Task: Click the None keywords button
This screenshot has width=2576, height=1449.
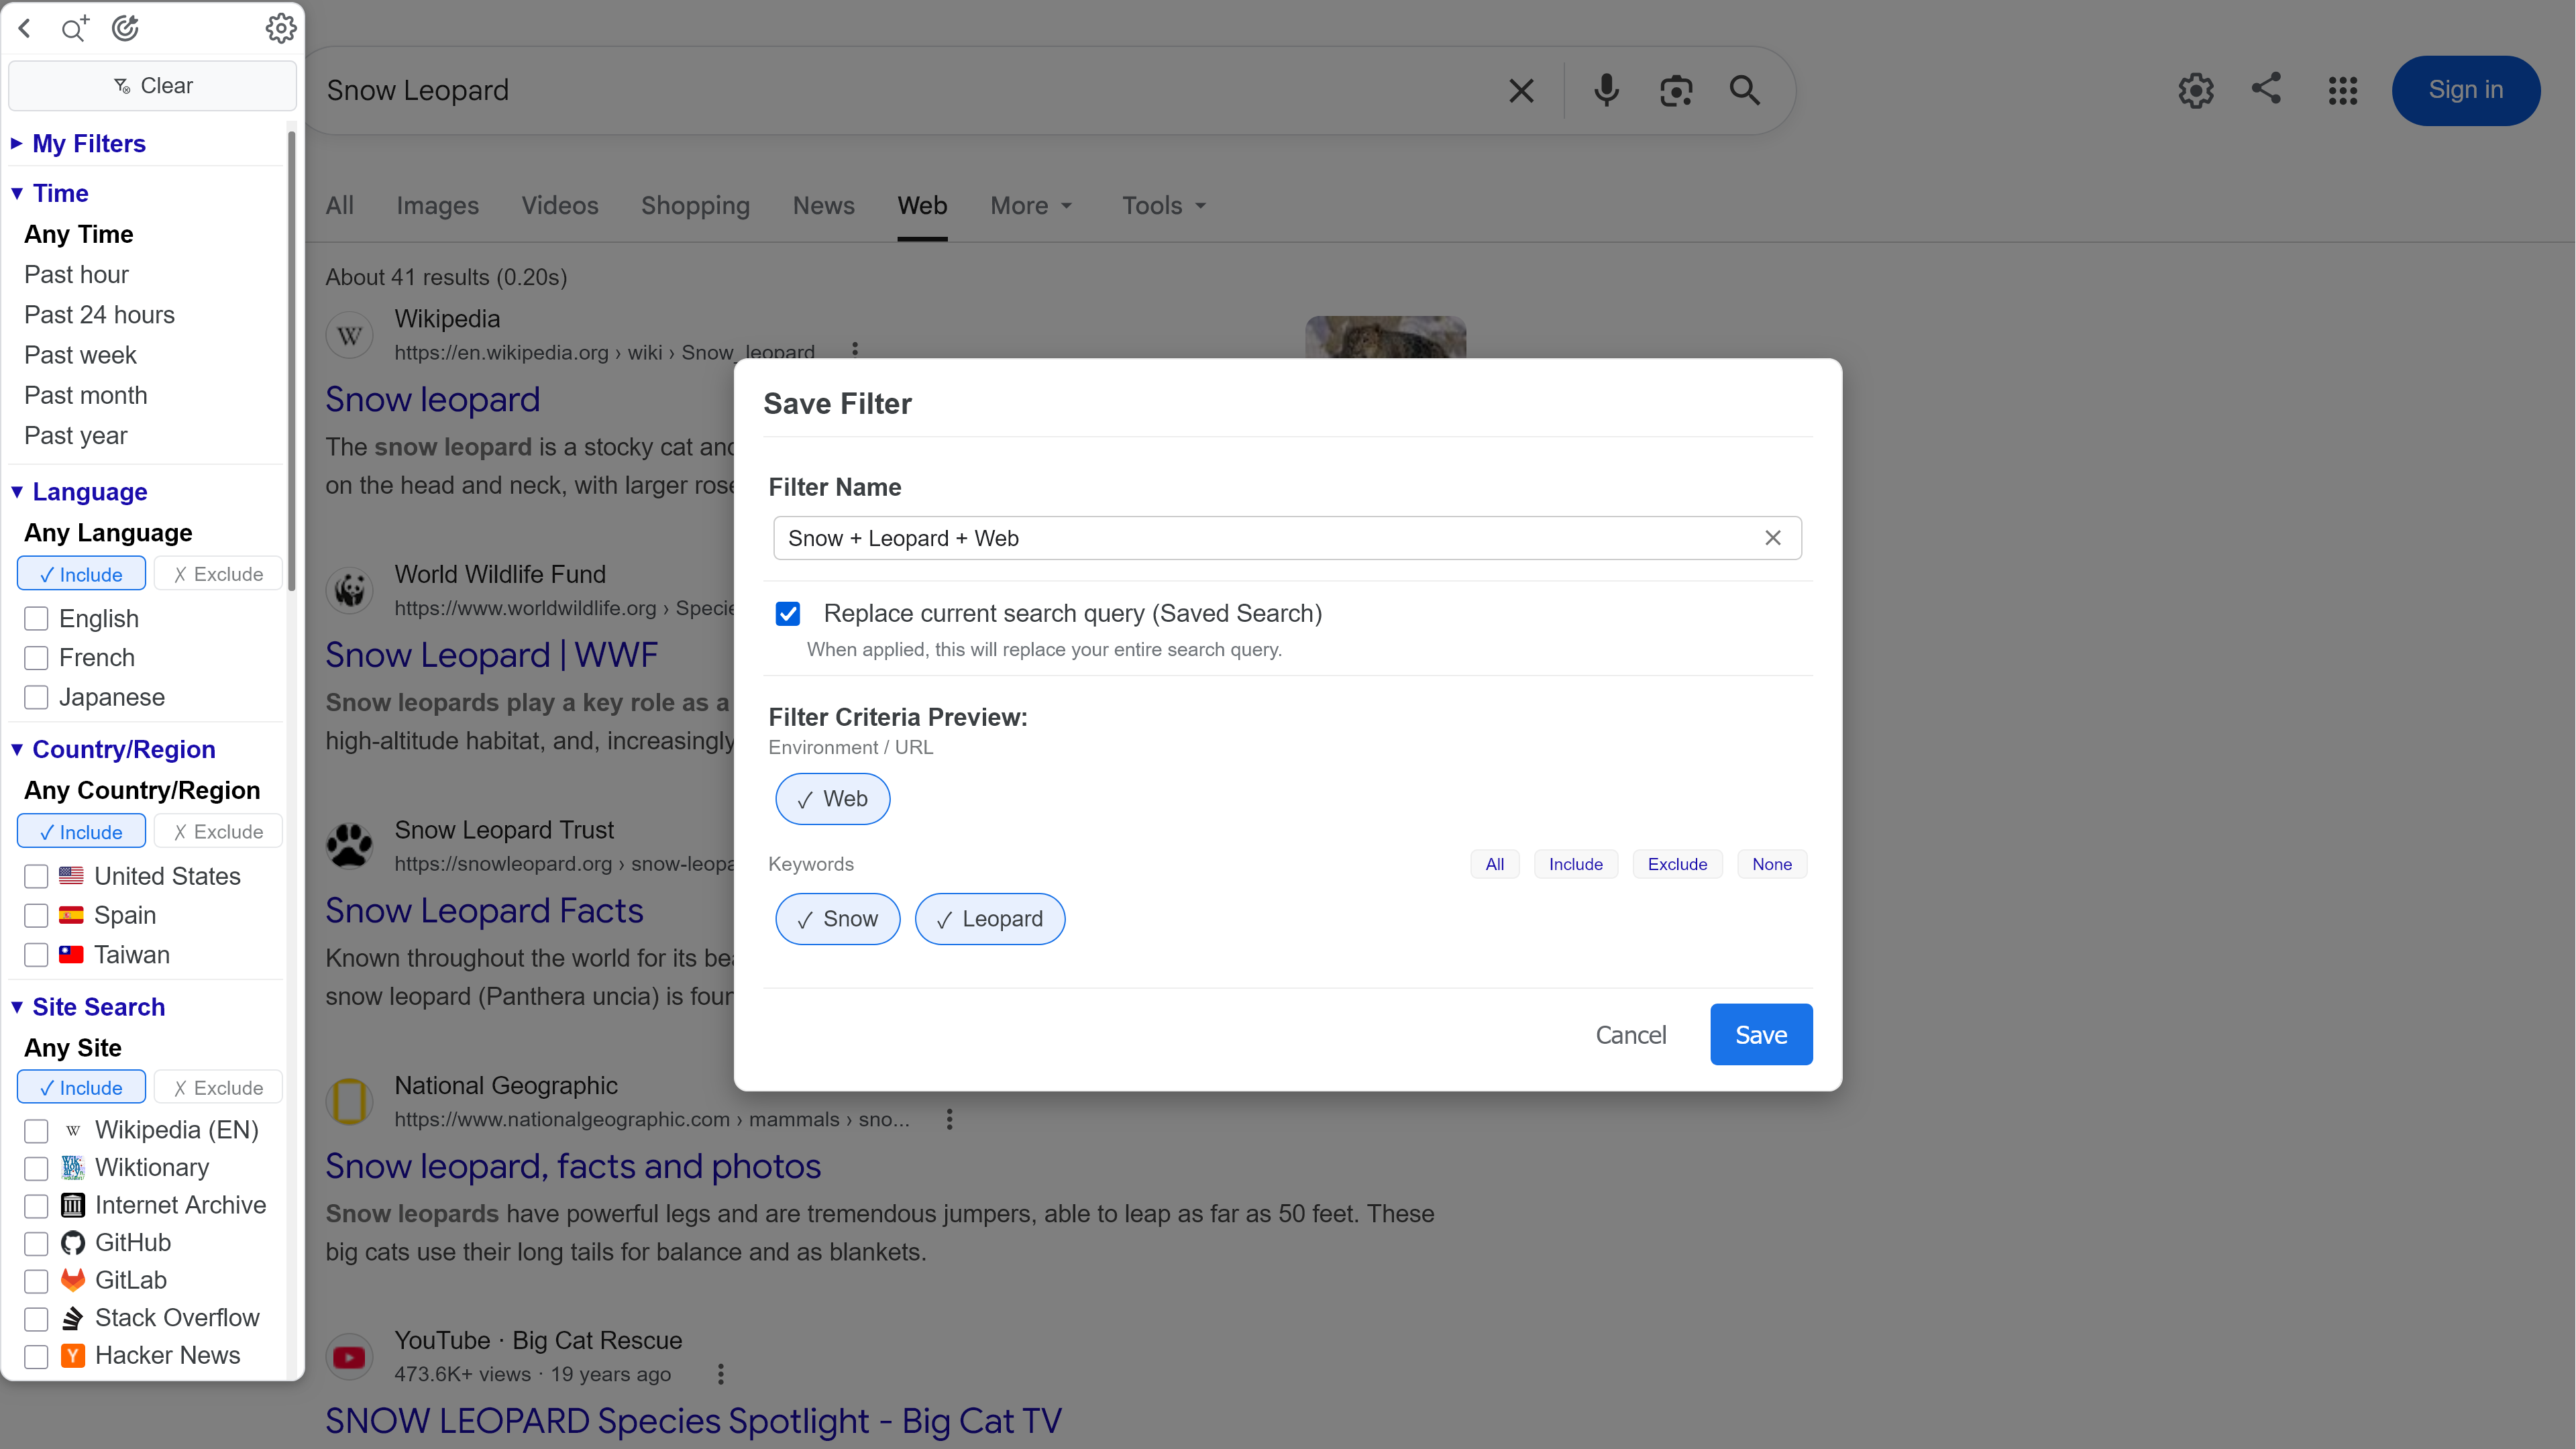Action: tap(1772, 864)
